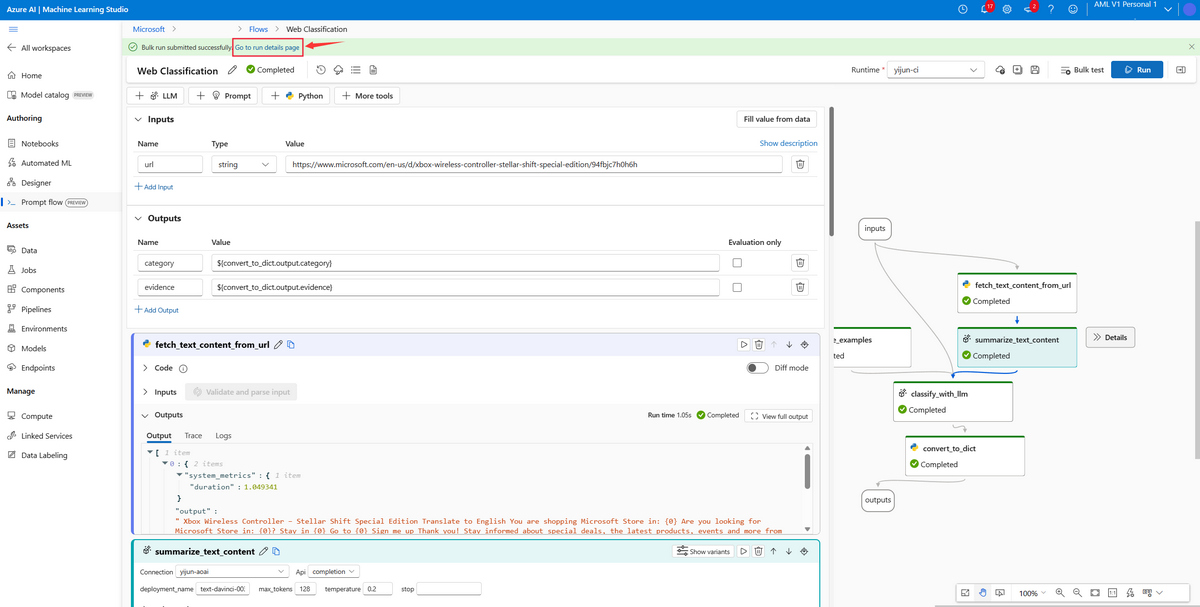
Task: Toggle the hamburger navigation menu
Action: tap(12, 29)
